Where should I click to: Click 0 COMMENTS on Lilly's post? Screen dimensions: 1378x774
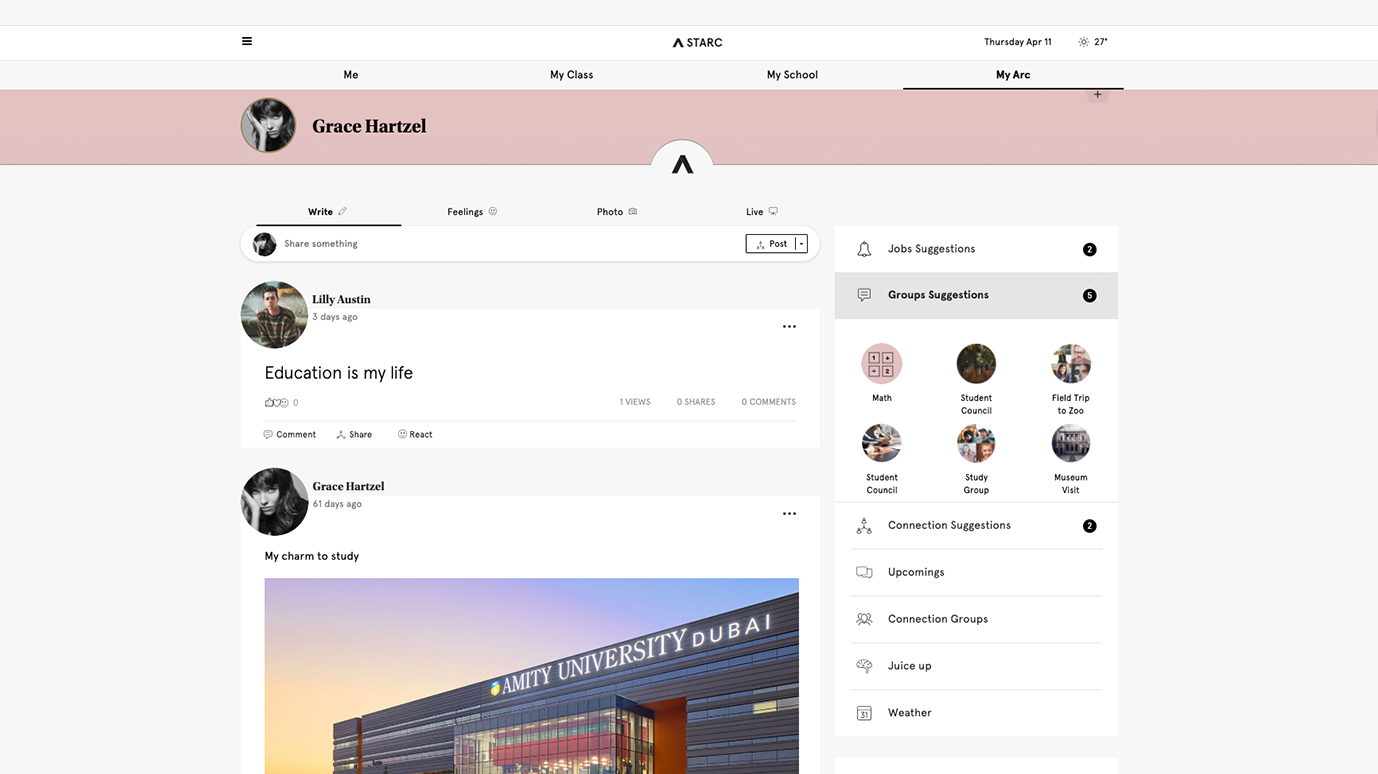(769, 402)
